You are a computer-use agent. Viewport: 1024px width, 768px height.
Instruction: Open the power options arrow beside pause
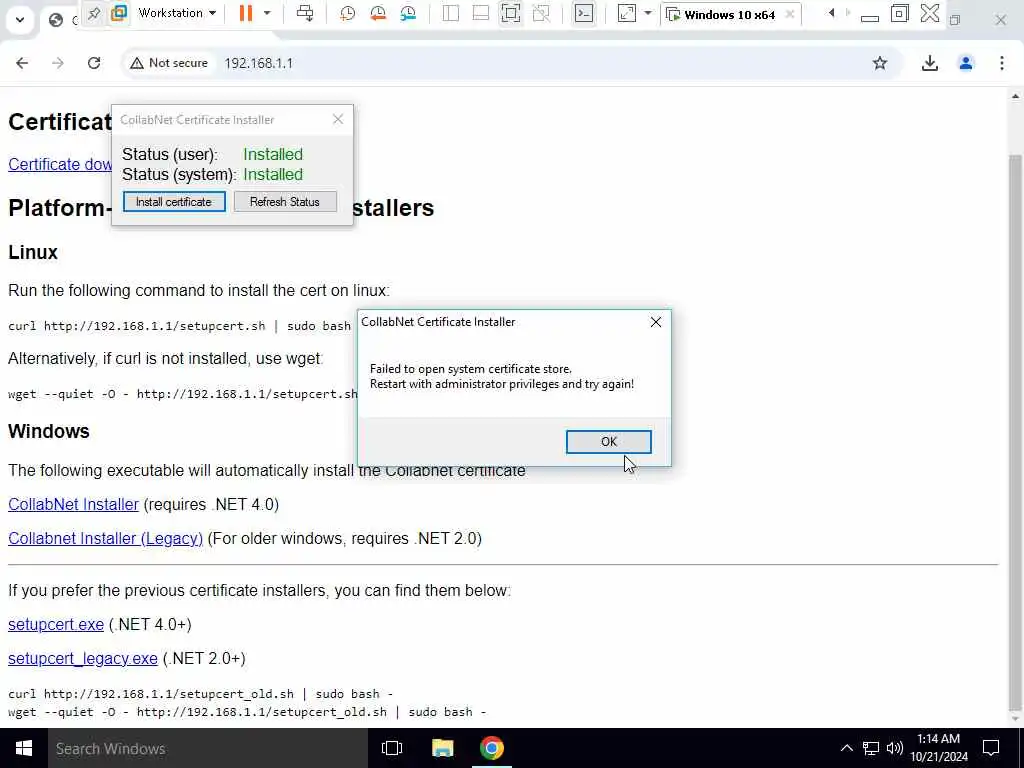[266, 13]
